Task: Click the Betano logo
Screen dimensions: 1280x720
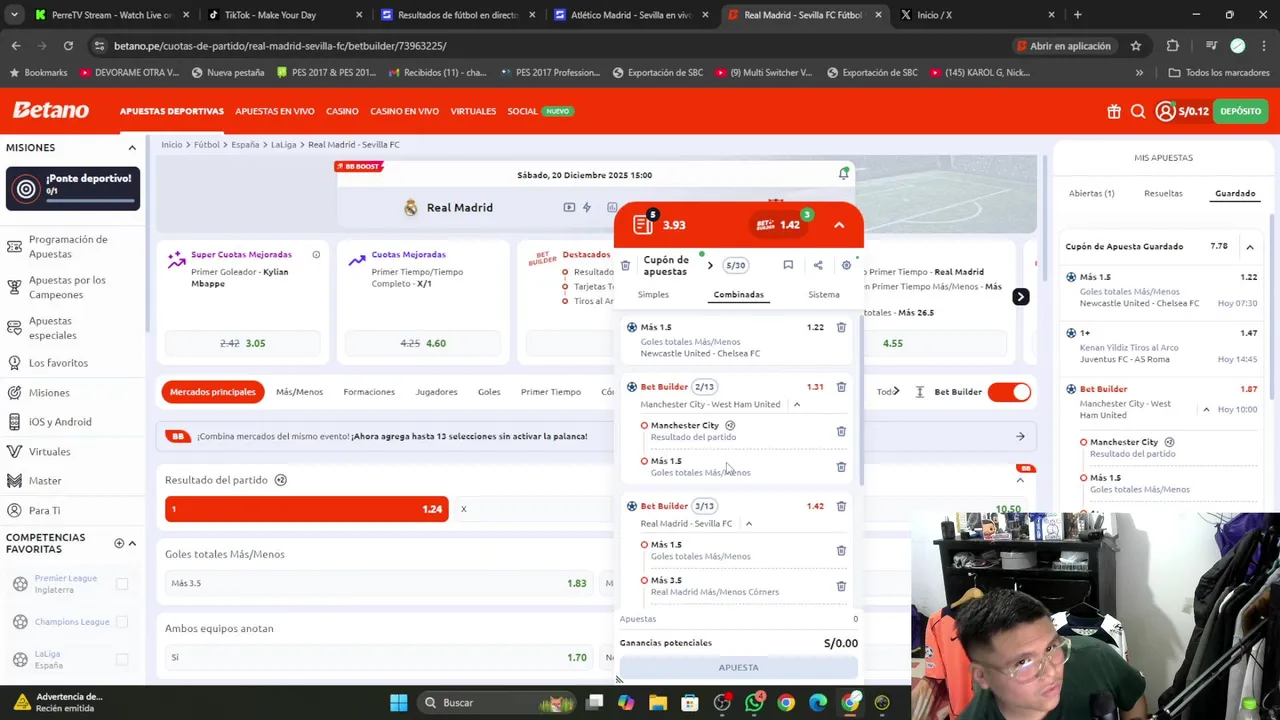Action: [50, 110]
